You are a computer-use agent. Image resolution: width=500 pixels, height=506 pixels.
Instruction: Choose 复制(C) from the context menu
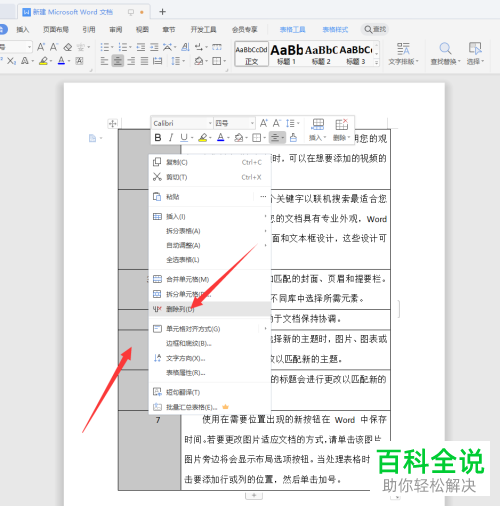[x=209, y=162]
